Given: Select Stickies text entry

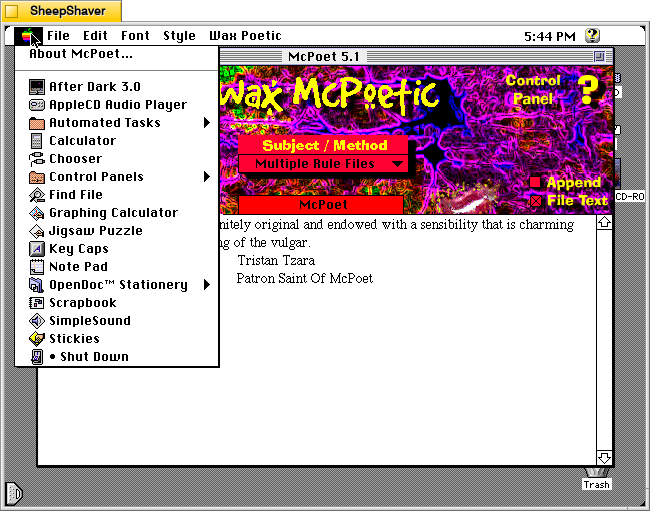Looking at the screenshot, I should 74,339.
